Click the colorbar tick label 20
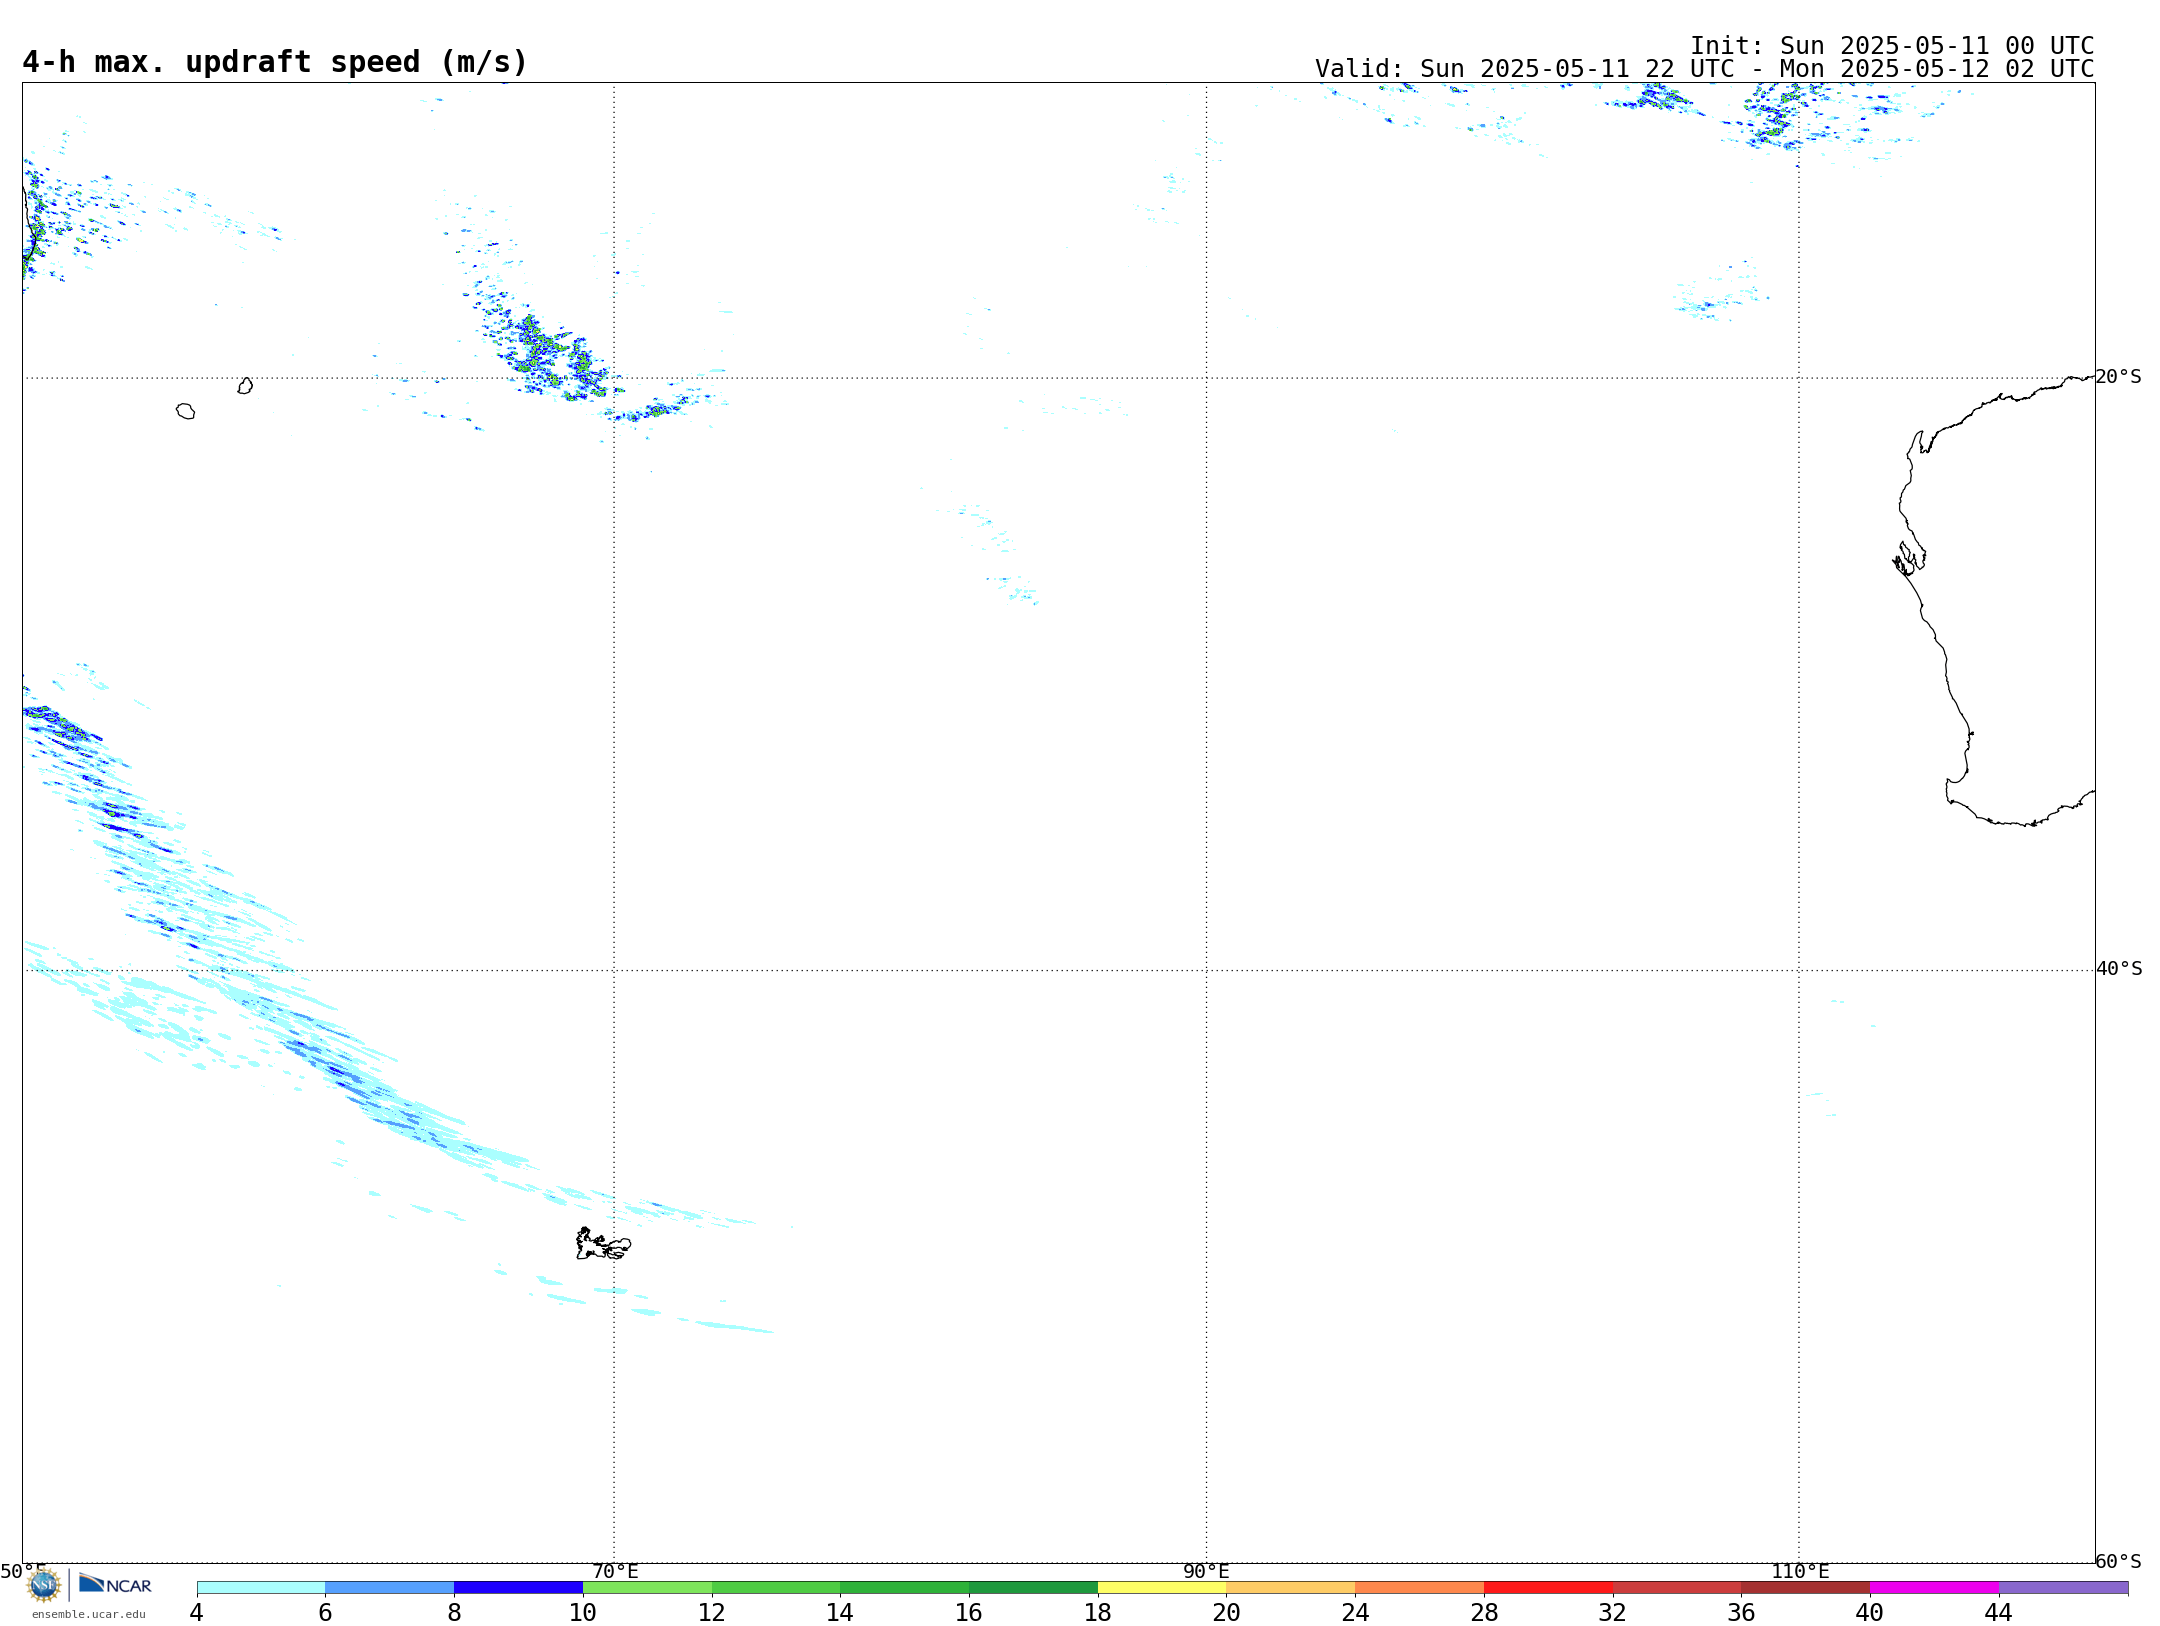 [1226, 1612]
